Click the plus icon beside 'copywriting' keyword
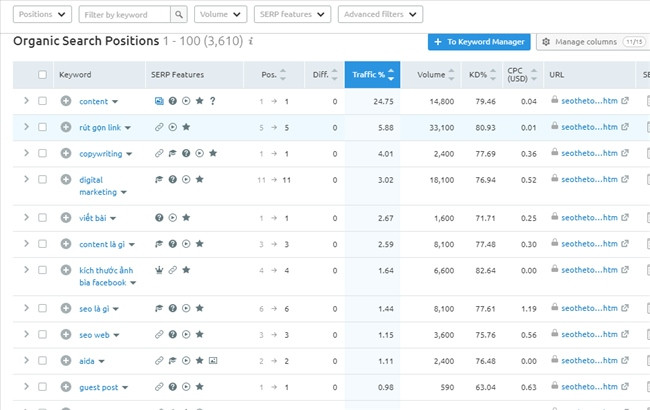 point(66,153)
